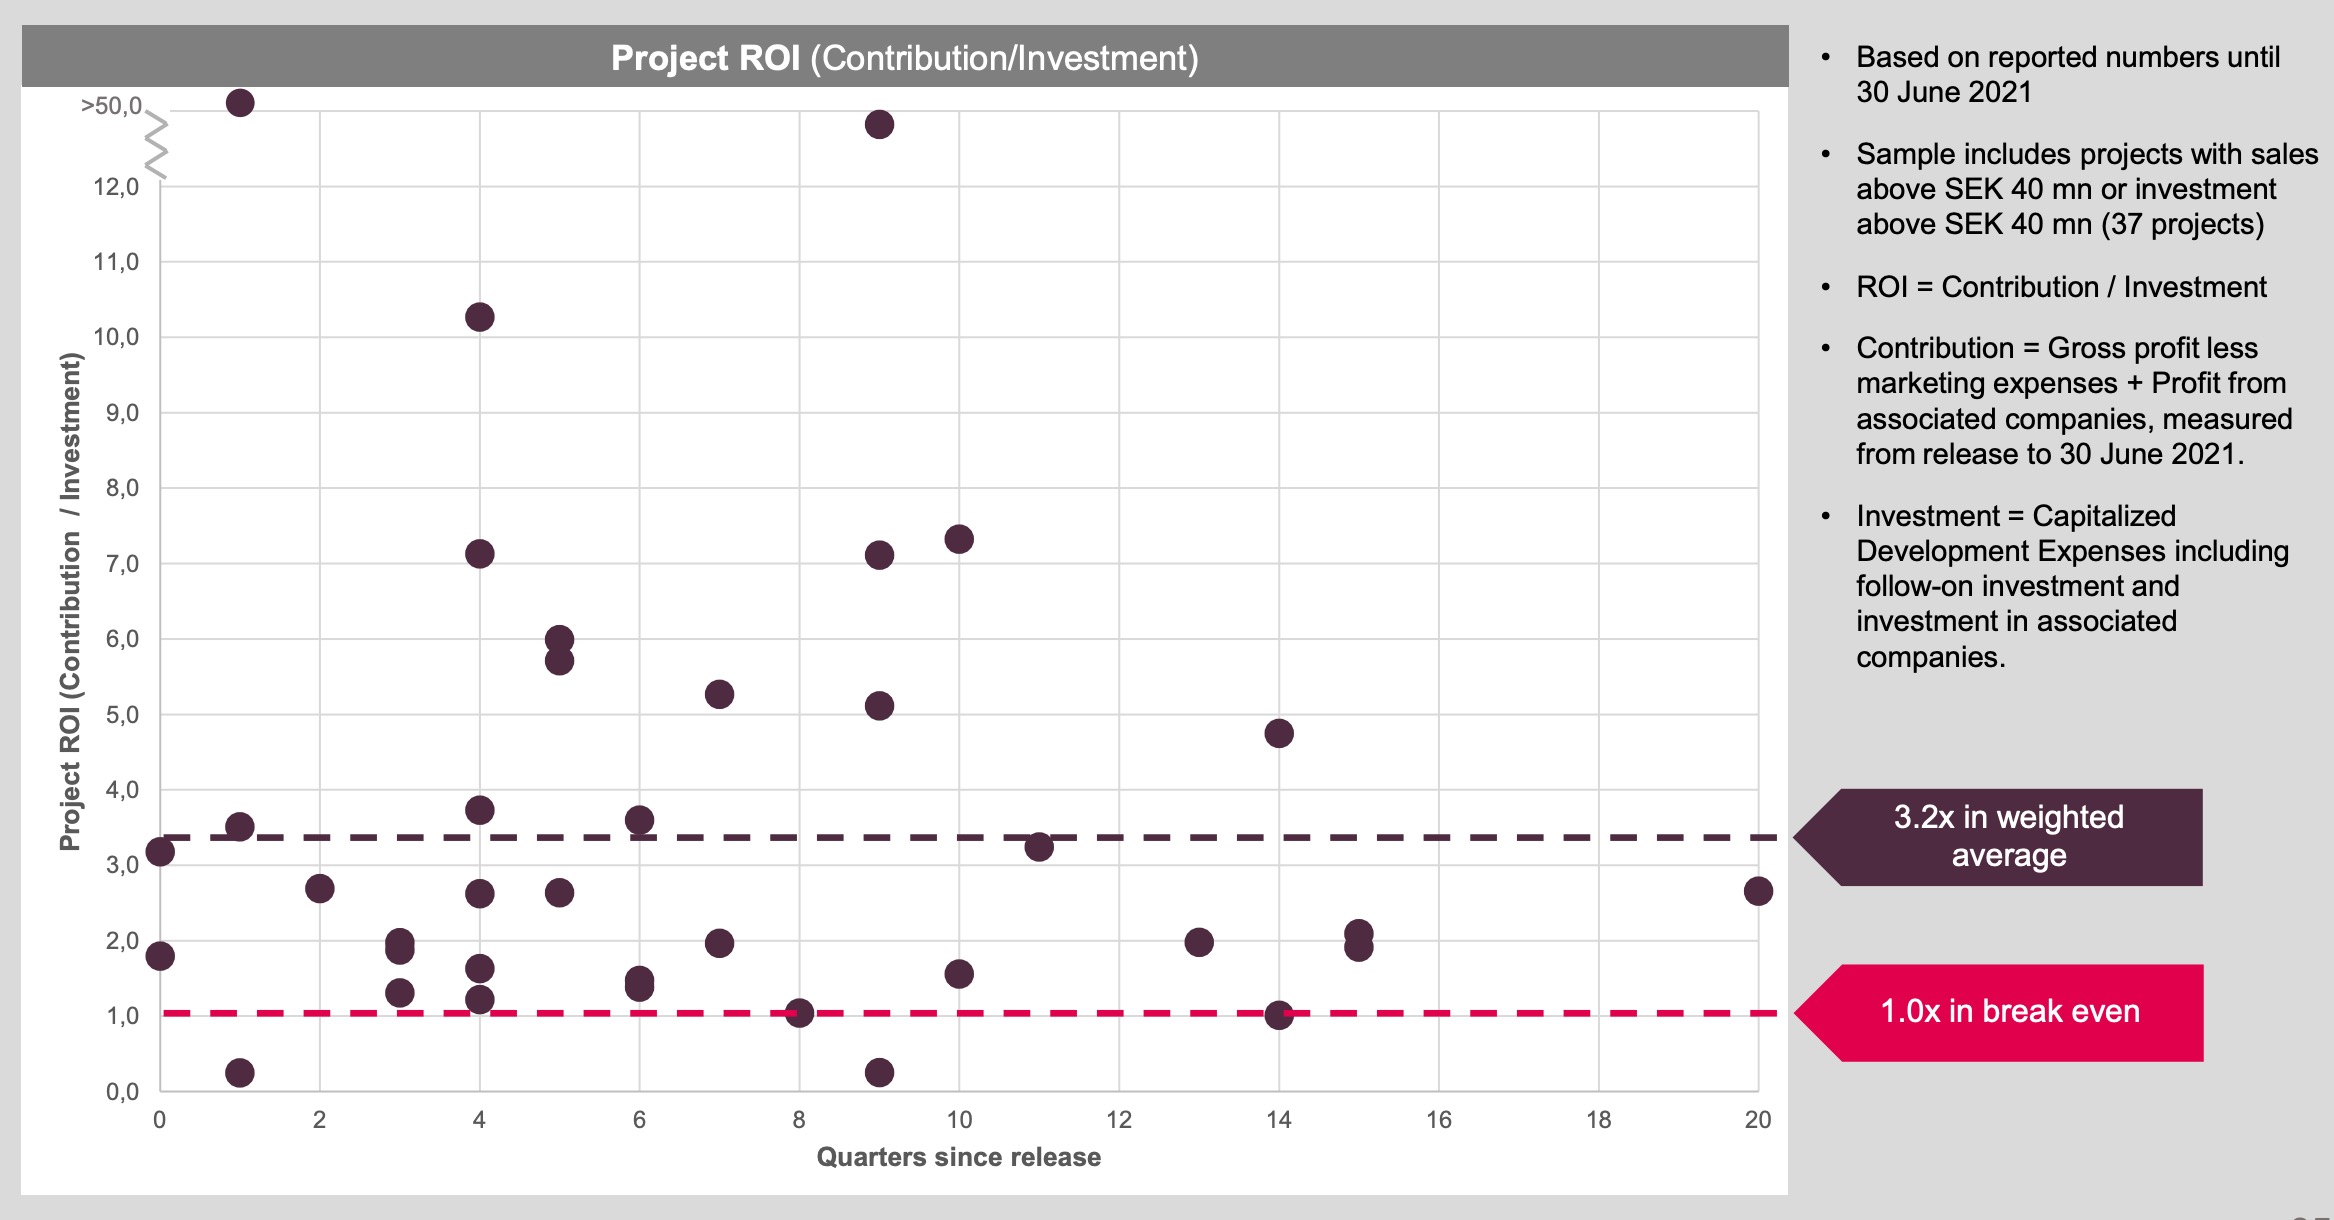This screenshot has width=2334, height=1220.
Task: Click the Project ROI vertical axis title
Action: click(69, 601)
